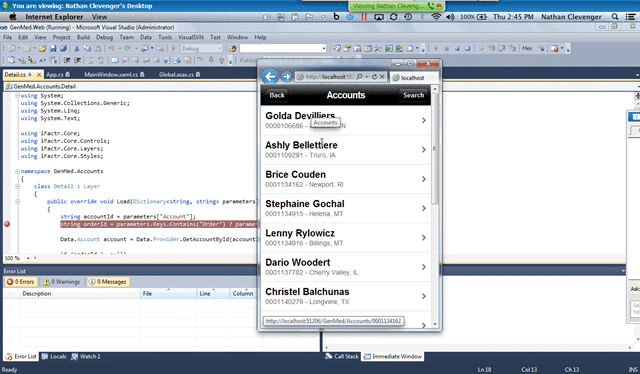Viewport: 640px width, 374px height.
Task: Click the browser window's vertical scrollbar thumb
Action: (435, 149)
